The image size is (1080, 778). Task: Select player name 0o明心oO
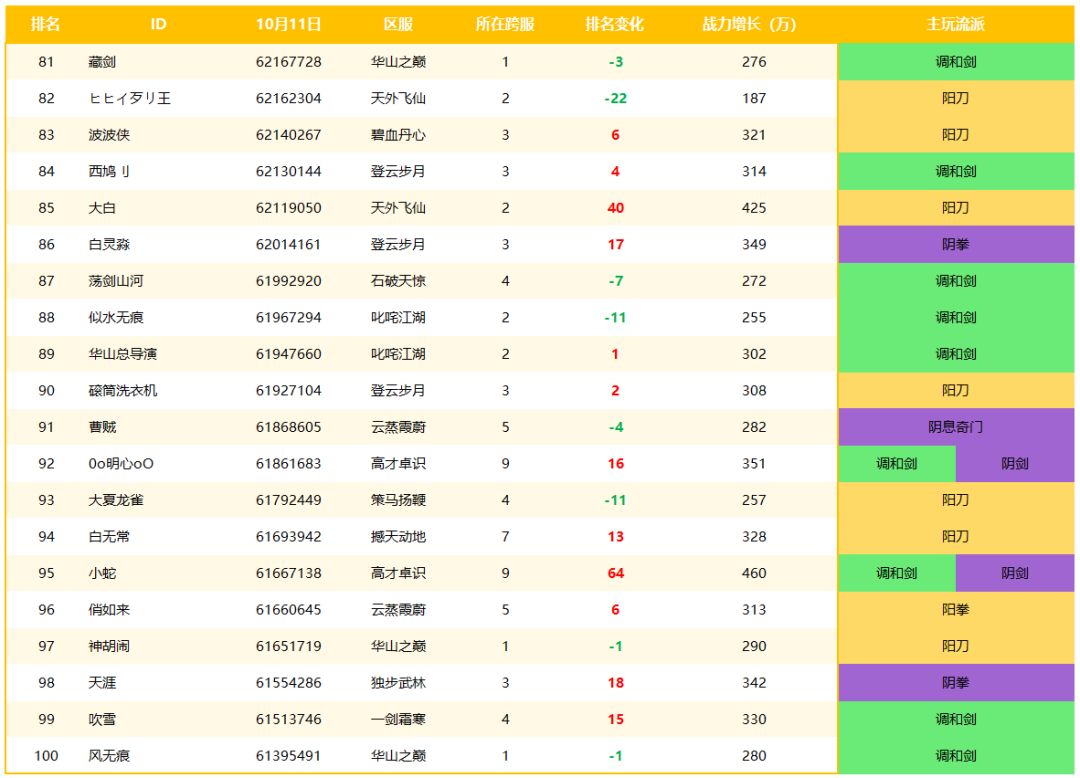tap(121, 463)
